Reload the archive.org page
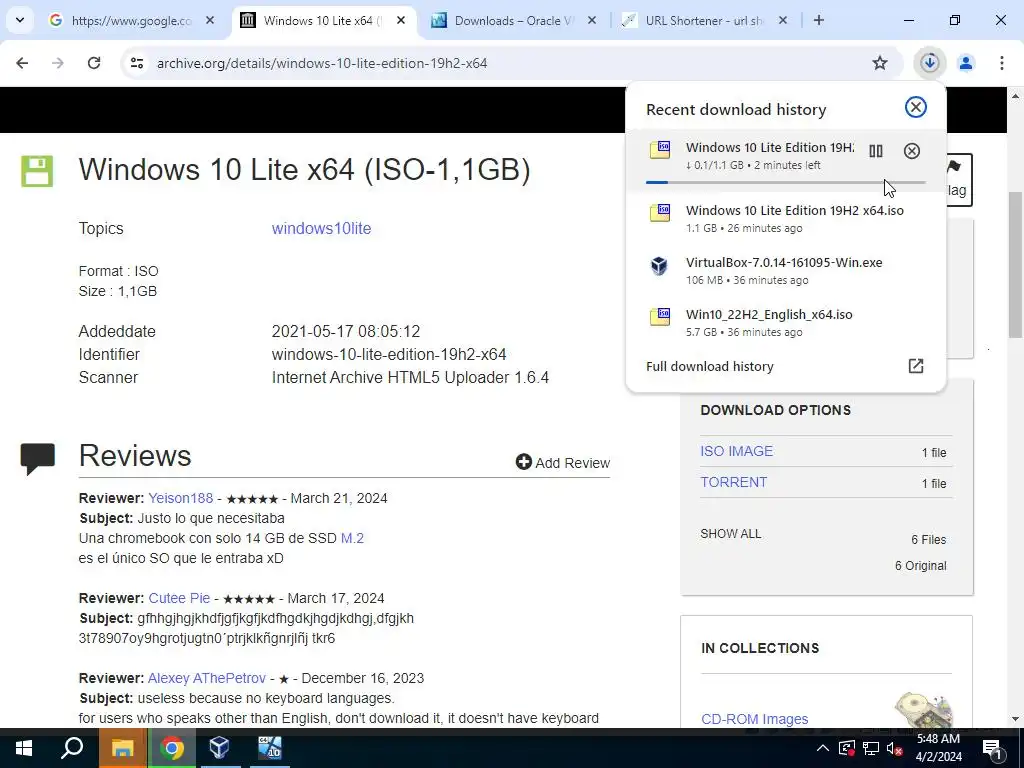This screenshot has height=768, width=1024. [94, 63]
